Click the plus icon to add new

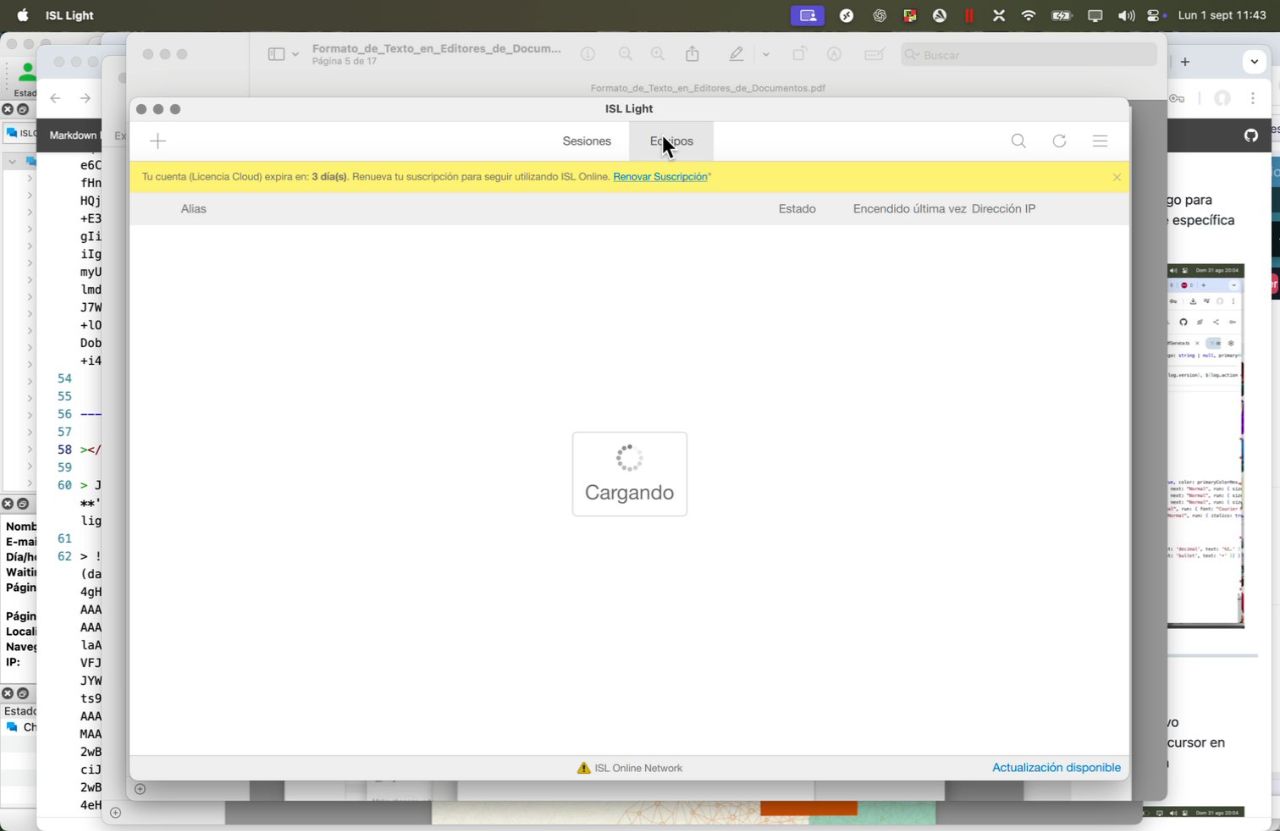click(x=158, y=141)
